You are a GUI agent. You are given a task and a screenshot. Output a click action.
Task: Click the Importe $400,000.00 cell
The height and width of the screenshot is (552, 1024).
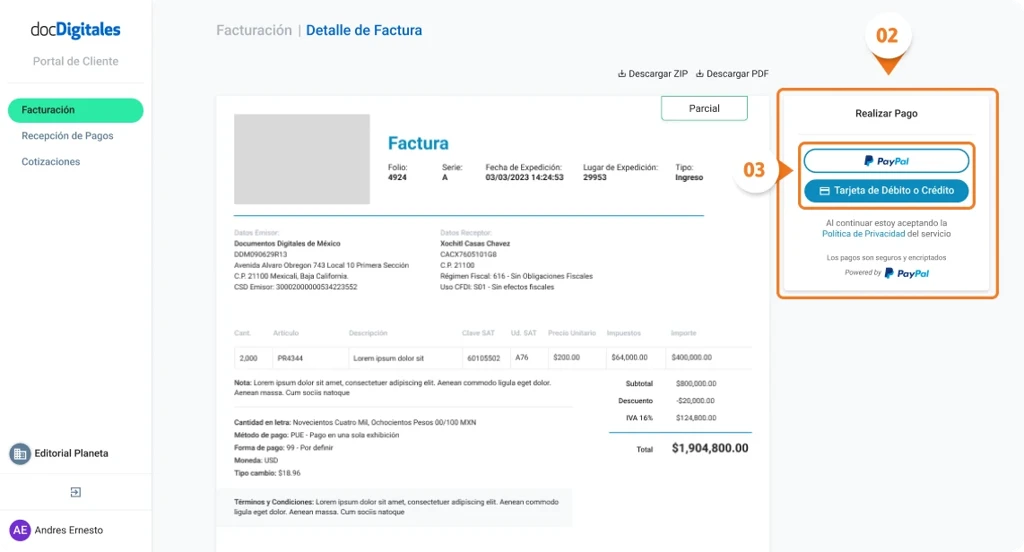point(692,357)
